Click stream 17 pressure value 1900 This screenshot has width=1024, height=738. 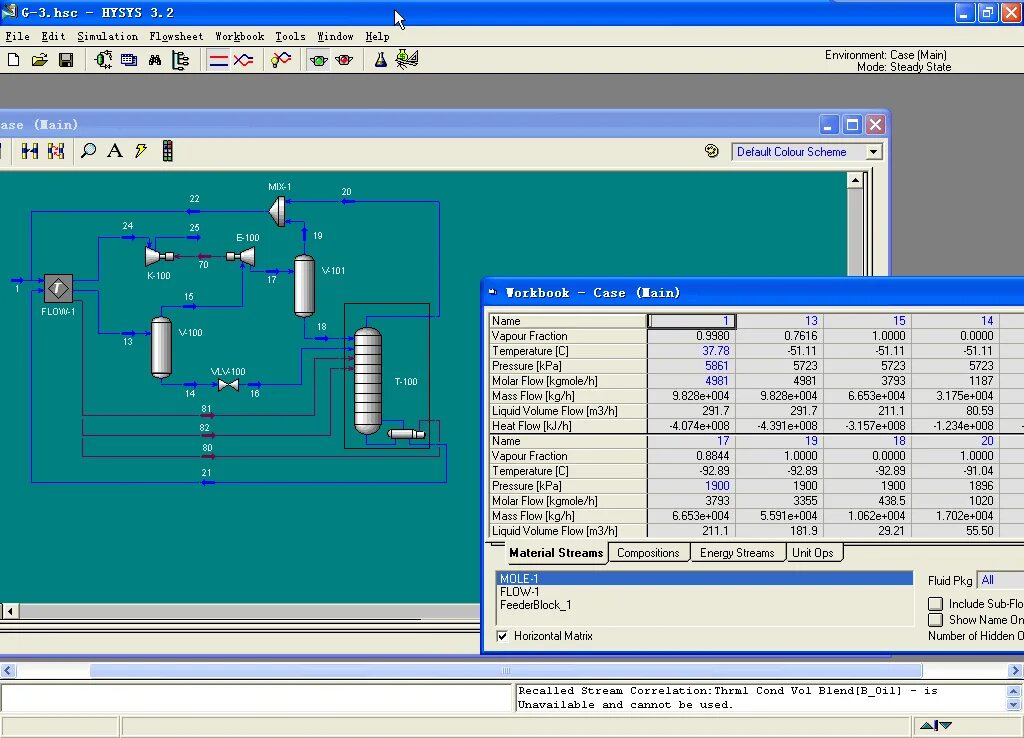click(x=692, y=486)
